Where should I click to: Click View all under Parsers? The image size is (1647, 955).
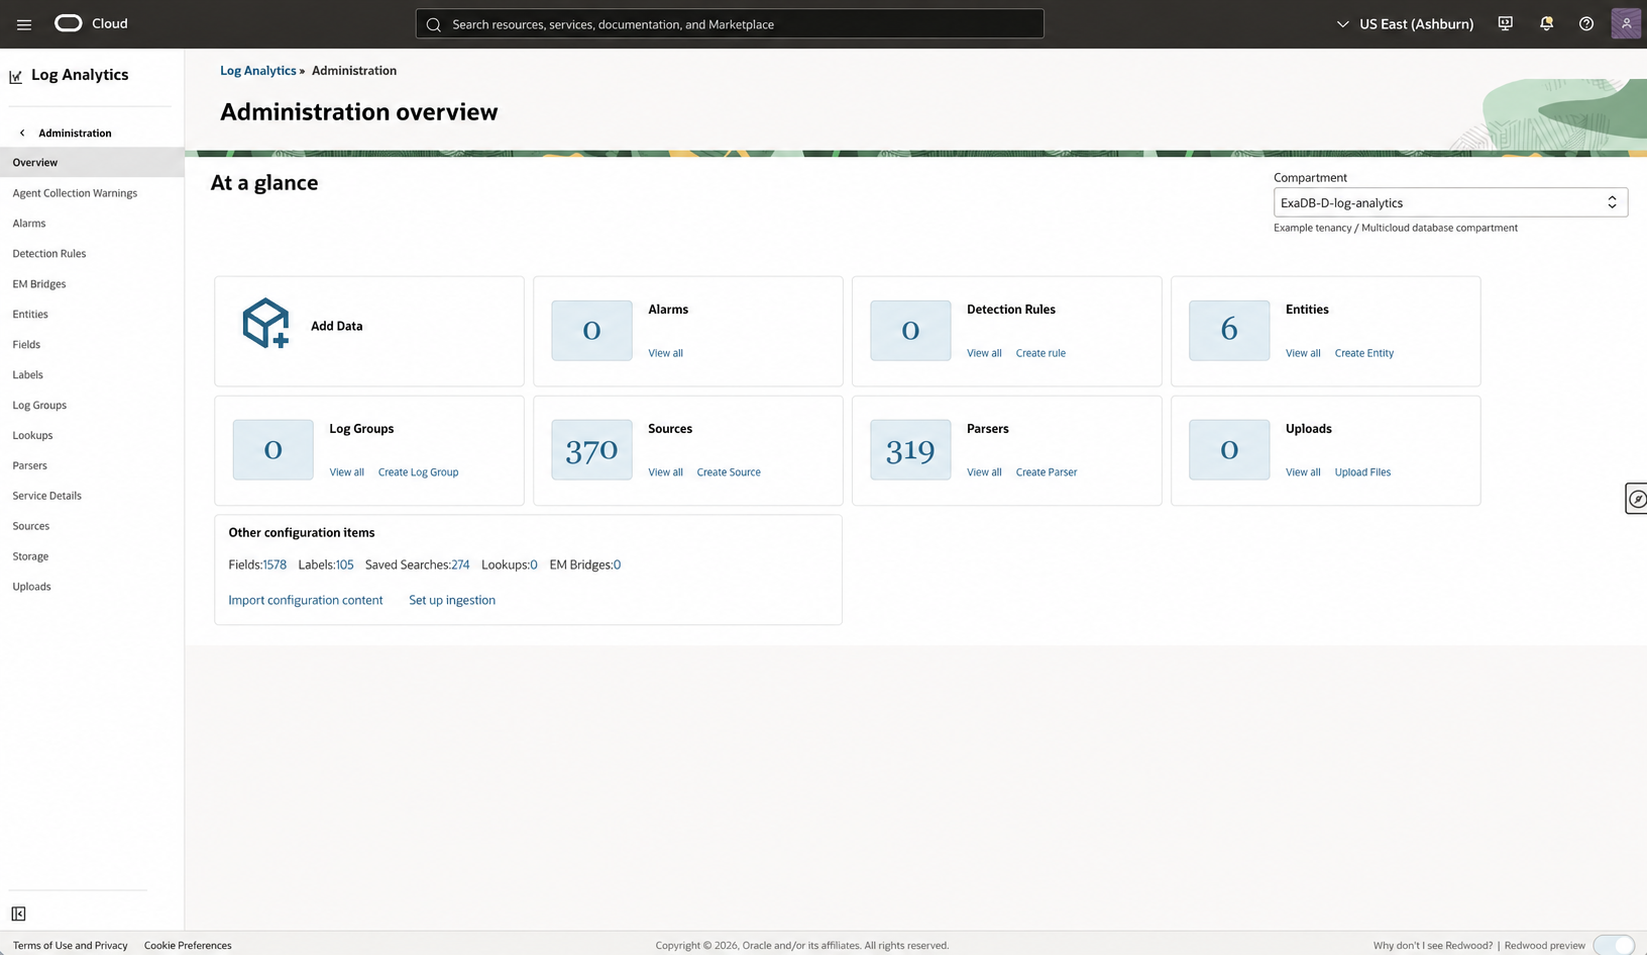pyautogui.click(x=984, y=472)
